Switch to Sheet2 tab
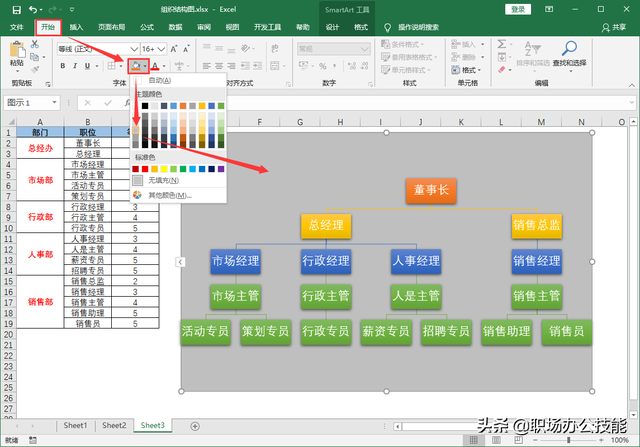This screenshot has width=640, height=447. point(114,425)
